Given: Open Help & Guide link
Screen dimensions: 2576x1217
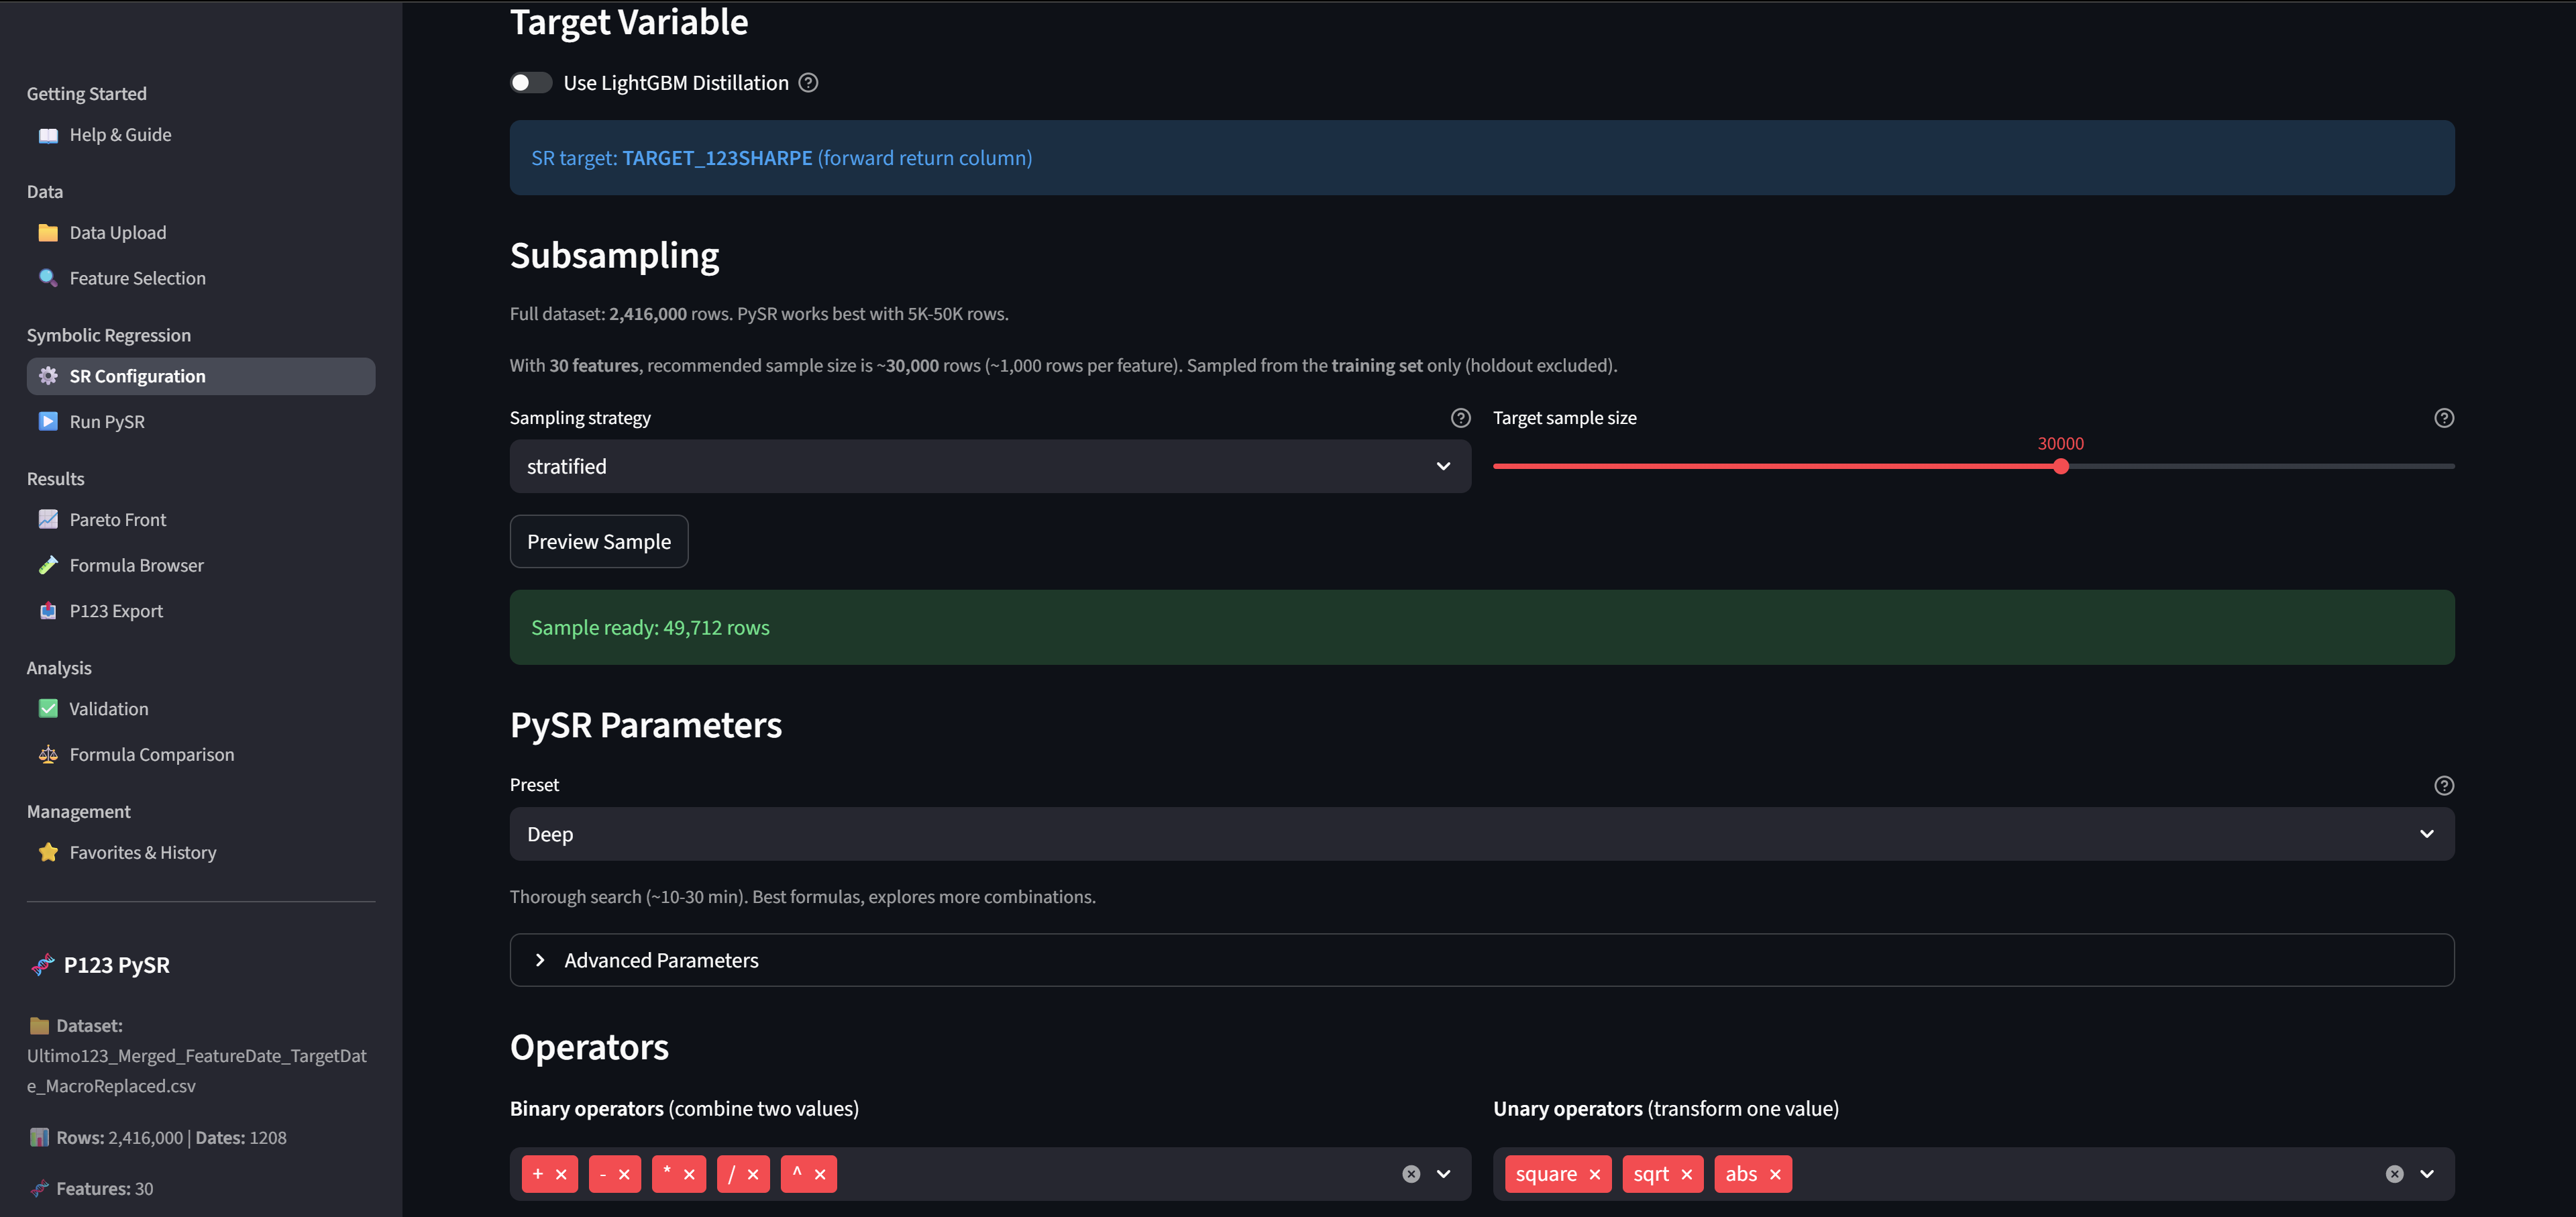Looking at the screenshot, I should (x=120, y=135).
